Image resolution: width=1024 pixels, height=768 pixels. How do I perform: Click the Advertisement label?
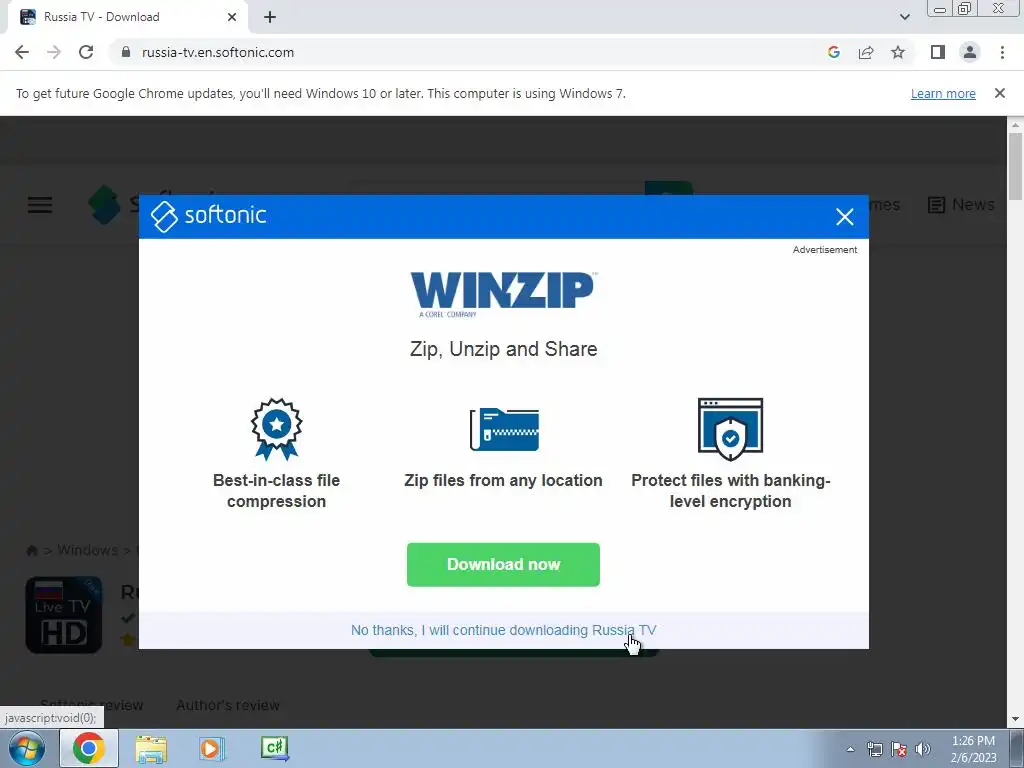click(825, 249)
